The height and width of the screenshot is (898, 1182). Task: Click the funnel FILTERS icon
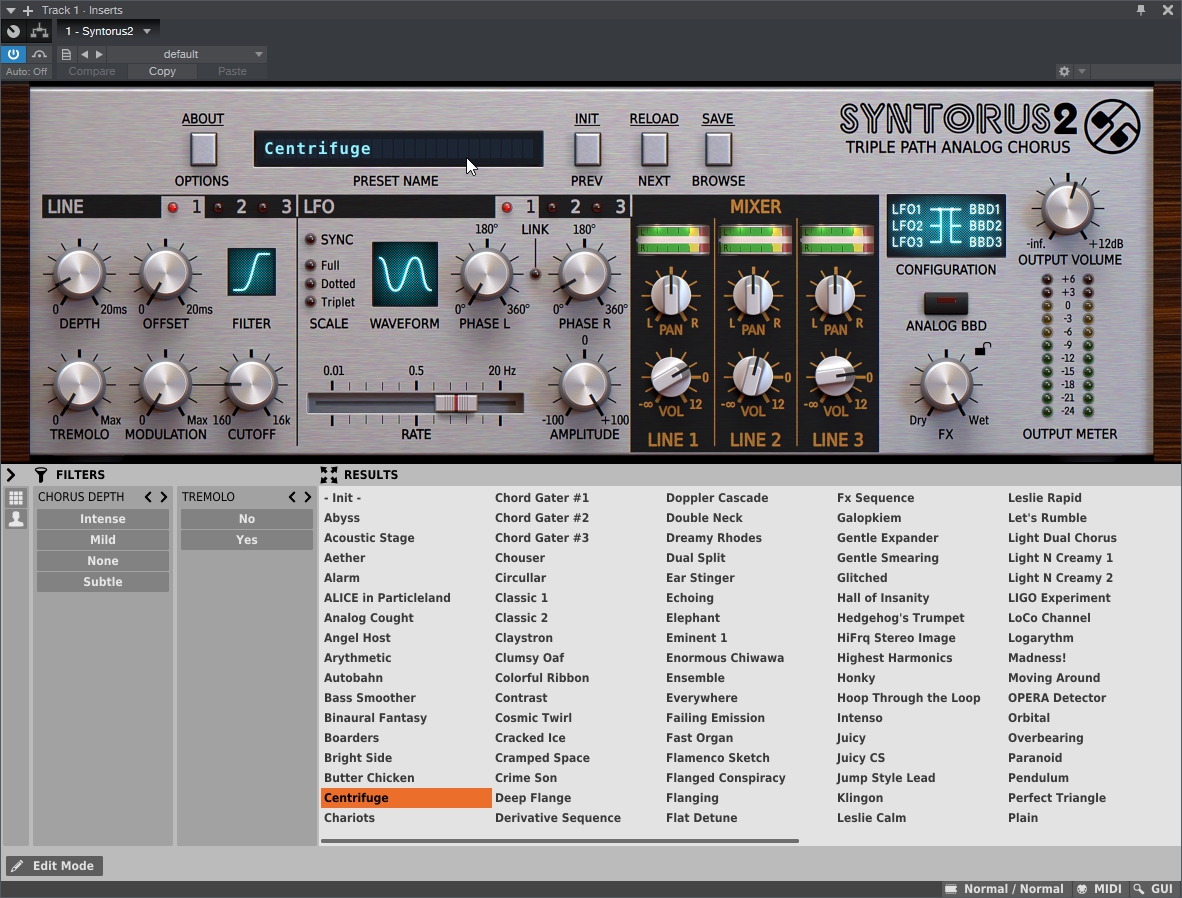click(x=41, y=474)
